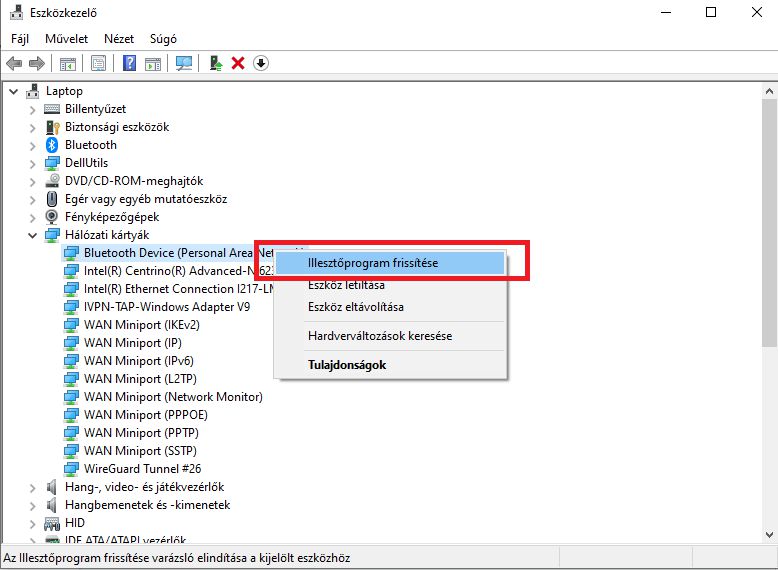Expand the DVD/CD-ROM-meghajtók category

pos(33,181)
